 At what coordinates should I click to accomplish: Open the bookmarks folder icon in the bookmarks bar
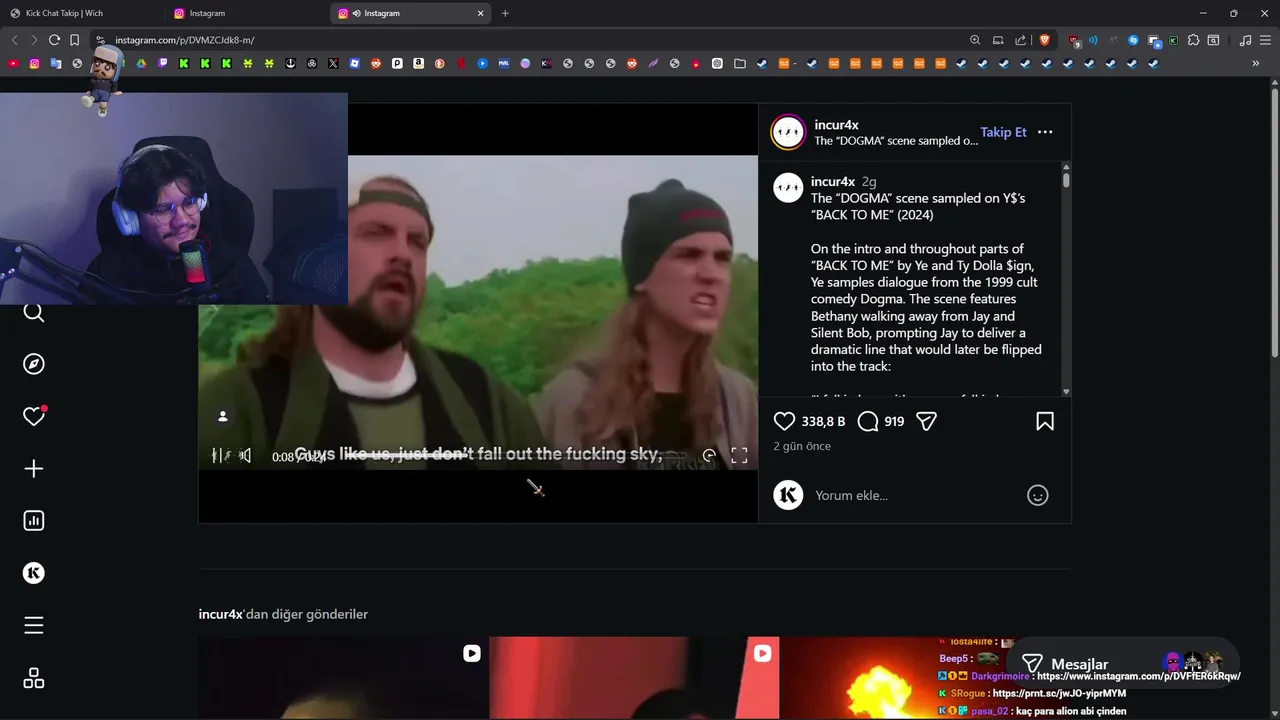pos(739,63)
